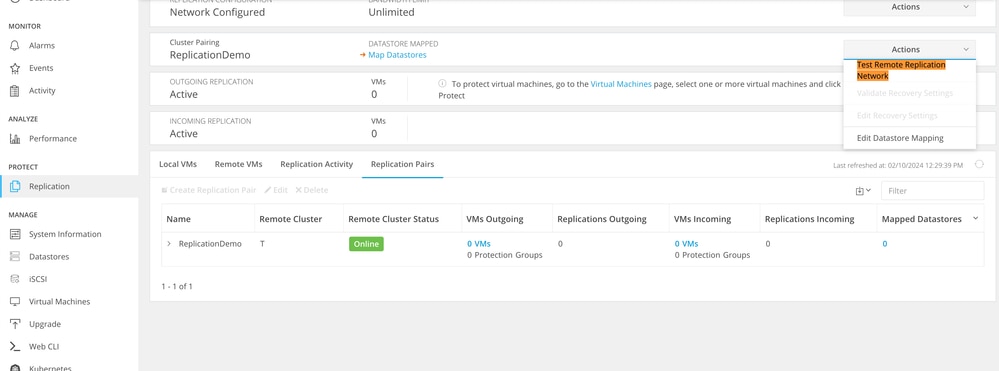This screenshot has height=371, width=999.
Task: Click the System Information icon
Action: [x=15, y=234]
